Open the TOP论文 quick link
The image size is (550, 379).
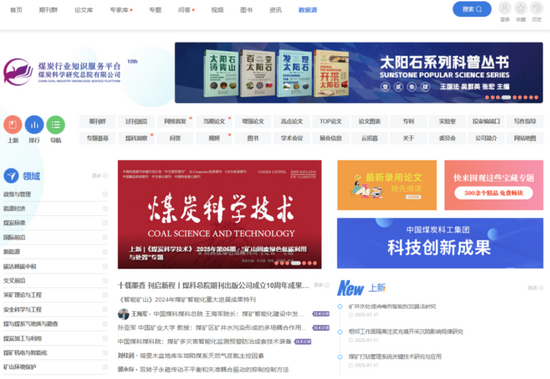point(330,121)
